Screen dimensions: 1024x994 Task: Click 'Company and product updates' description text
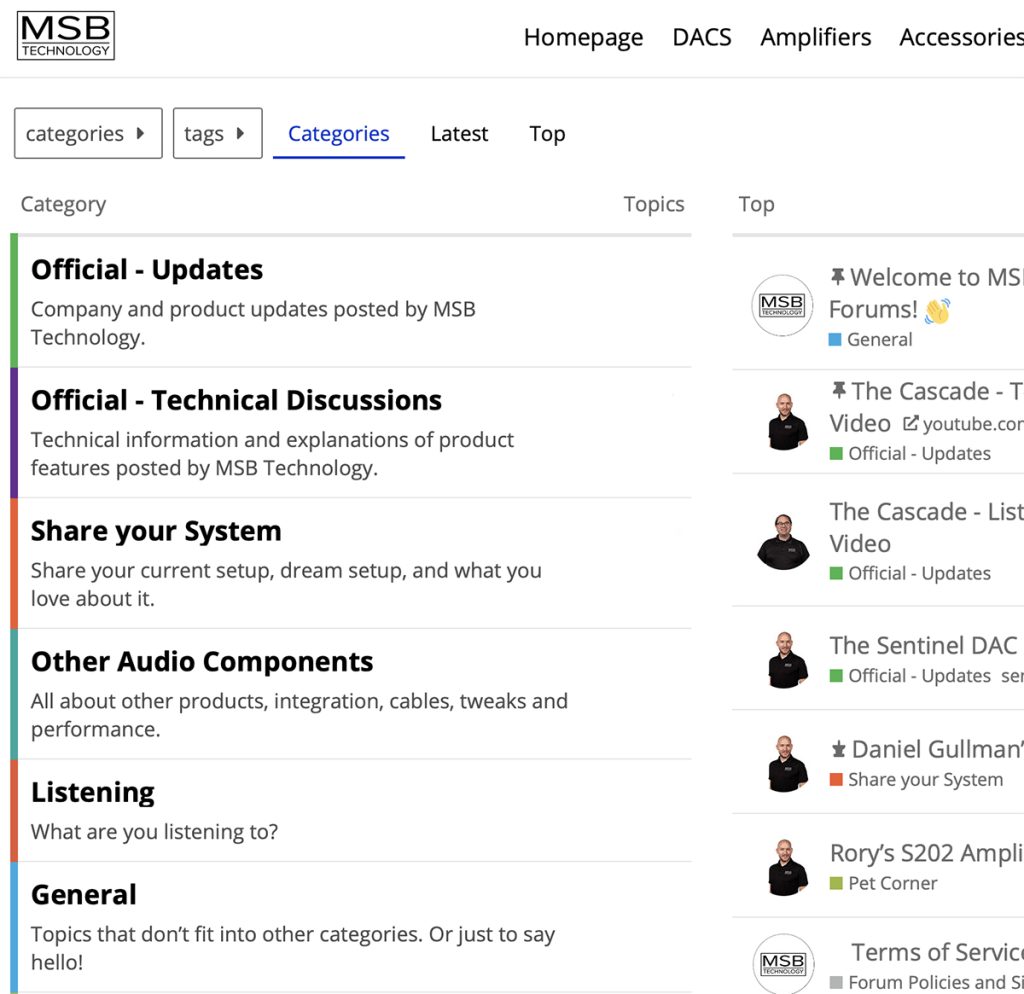click(x=253, y=323)
